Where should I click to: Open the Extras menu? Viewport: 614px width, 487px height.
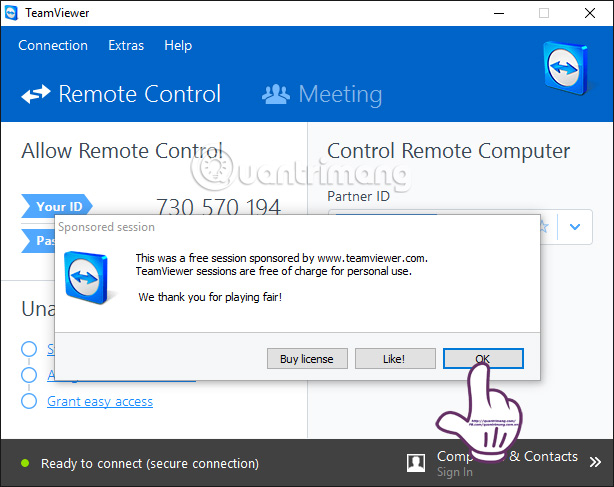126,45
